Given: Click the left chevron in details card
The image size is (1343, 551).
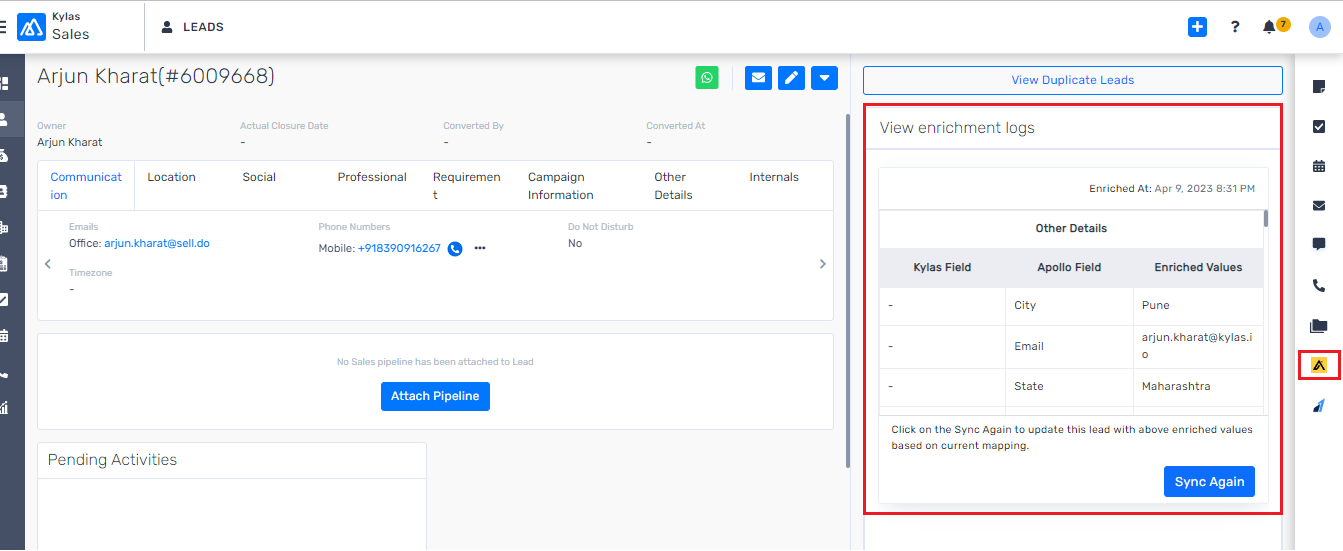Looking at the screenshot, I should (x=48, y=264).
